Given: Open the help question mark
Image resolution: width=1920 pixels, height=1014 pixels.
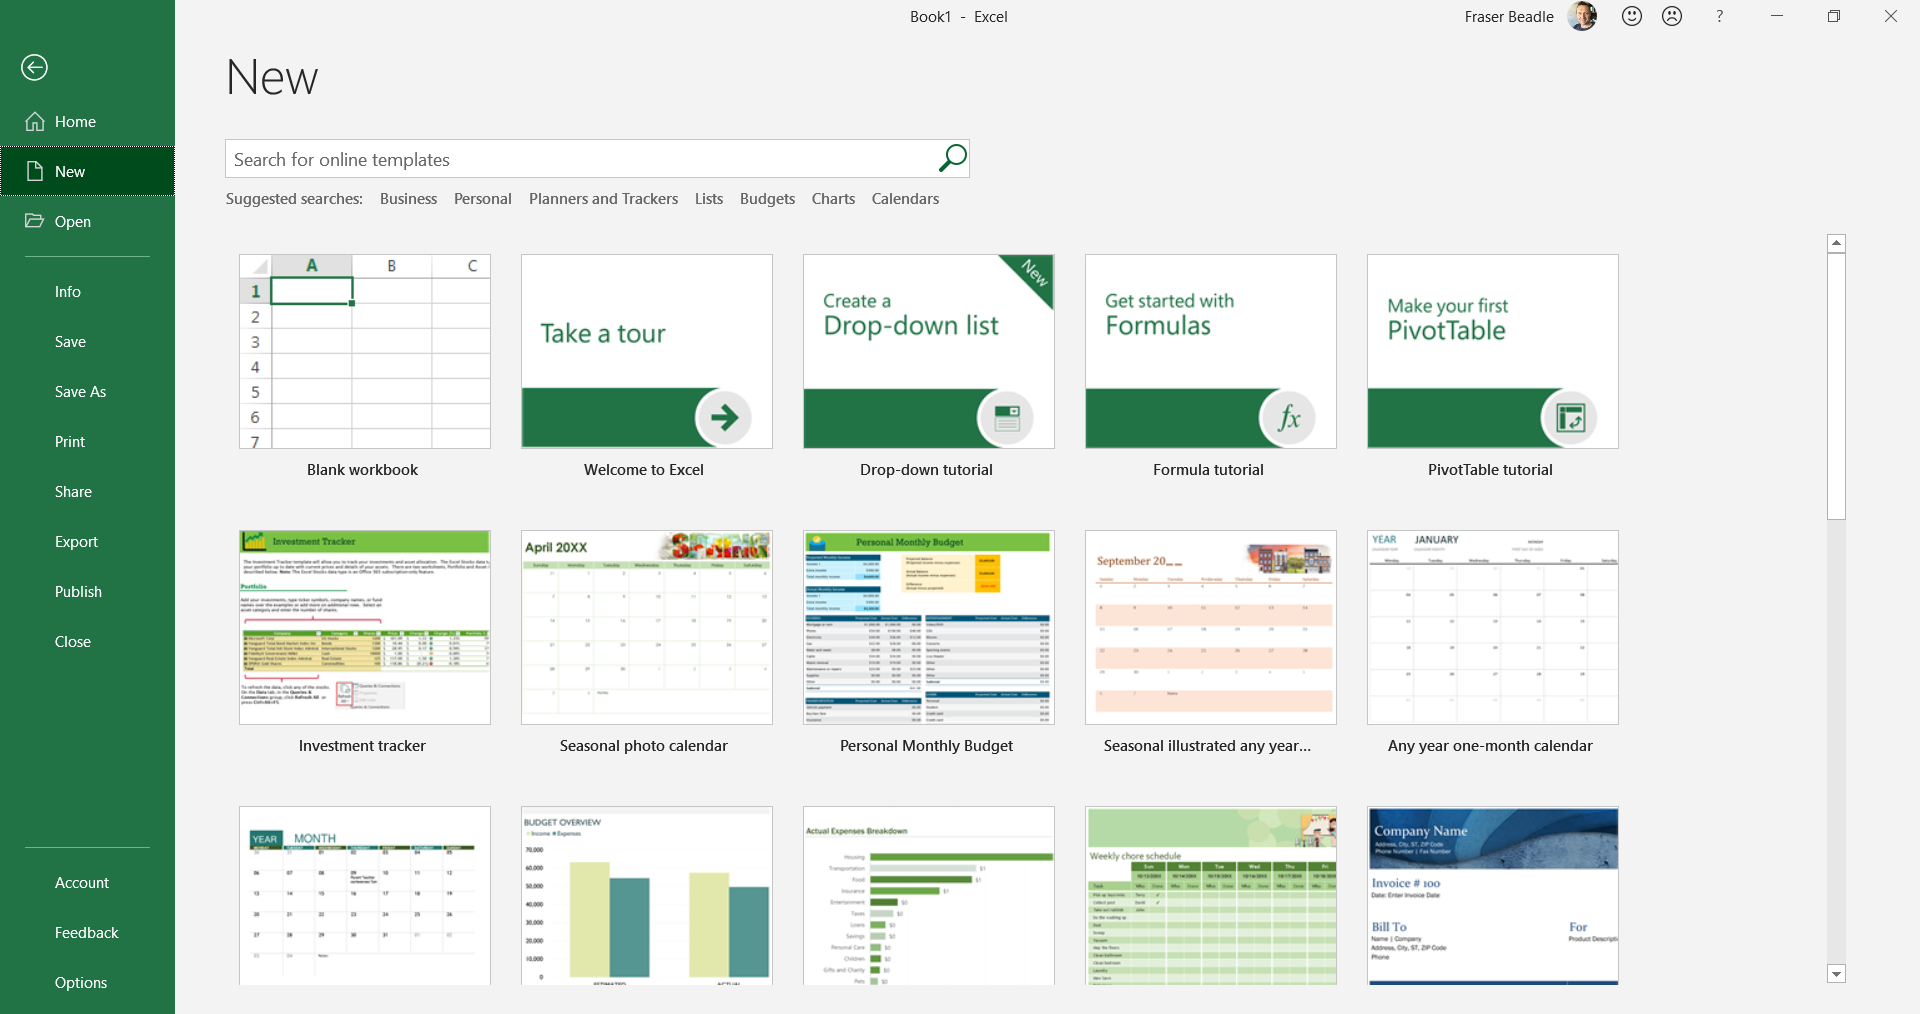Looking at the screenshot, I should coord(1720,16).
